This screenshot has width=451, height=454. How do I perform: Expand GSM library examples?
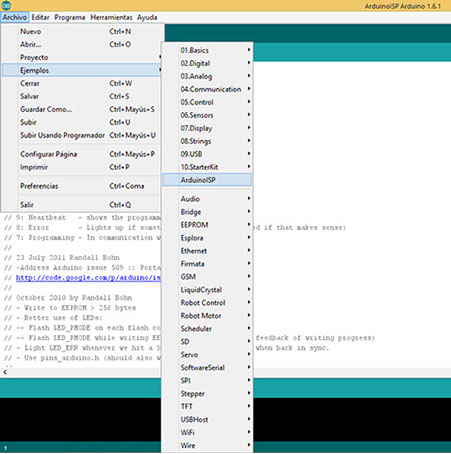point(207,277)
